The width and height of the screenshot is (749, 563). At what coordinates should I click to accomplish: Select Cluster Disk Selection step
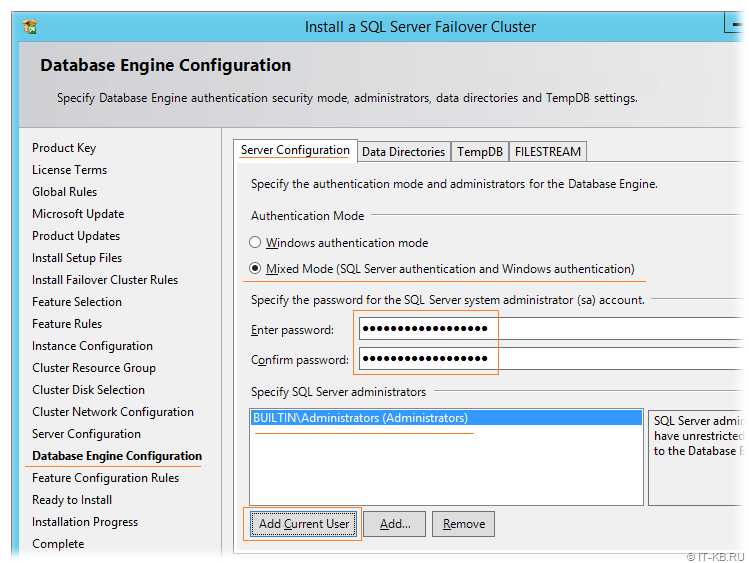(x=88, y=390)
